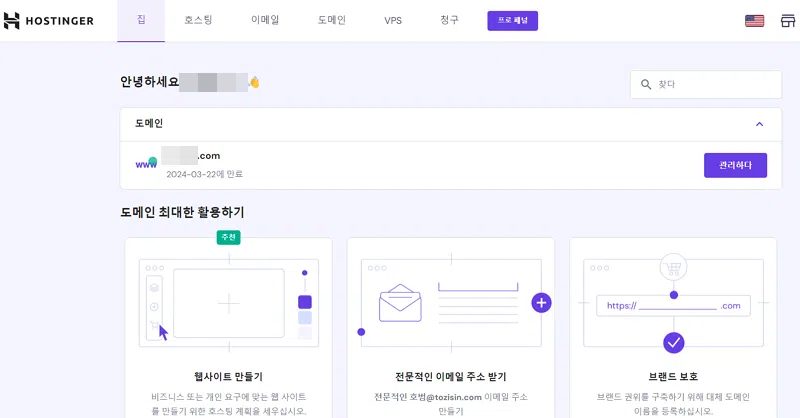800x418 pixels.
Task: Click the purple checkmark circle icon
Action: (673, 342)
